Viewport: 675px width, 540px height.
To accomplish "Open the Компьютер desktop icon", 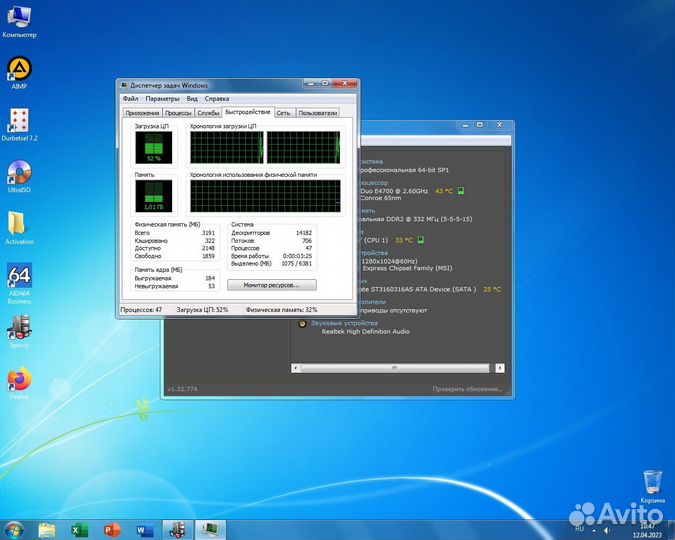I will tap(19, 22).
